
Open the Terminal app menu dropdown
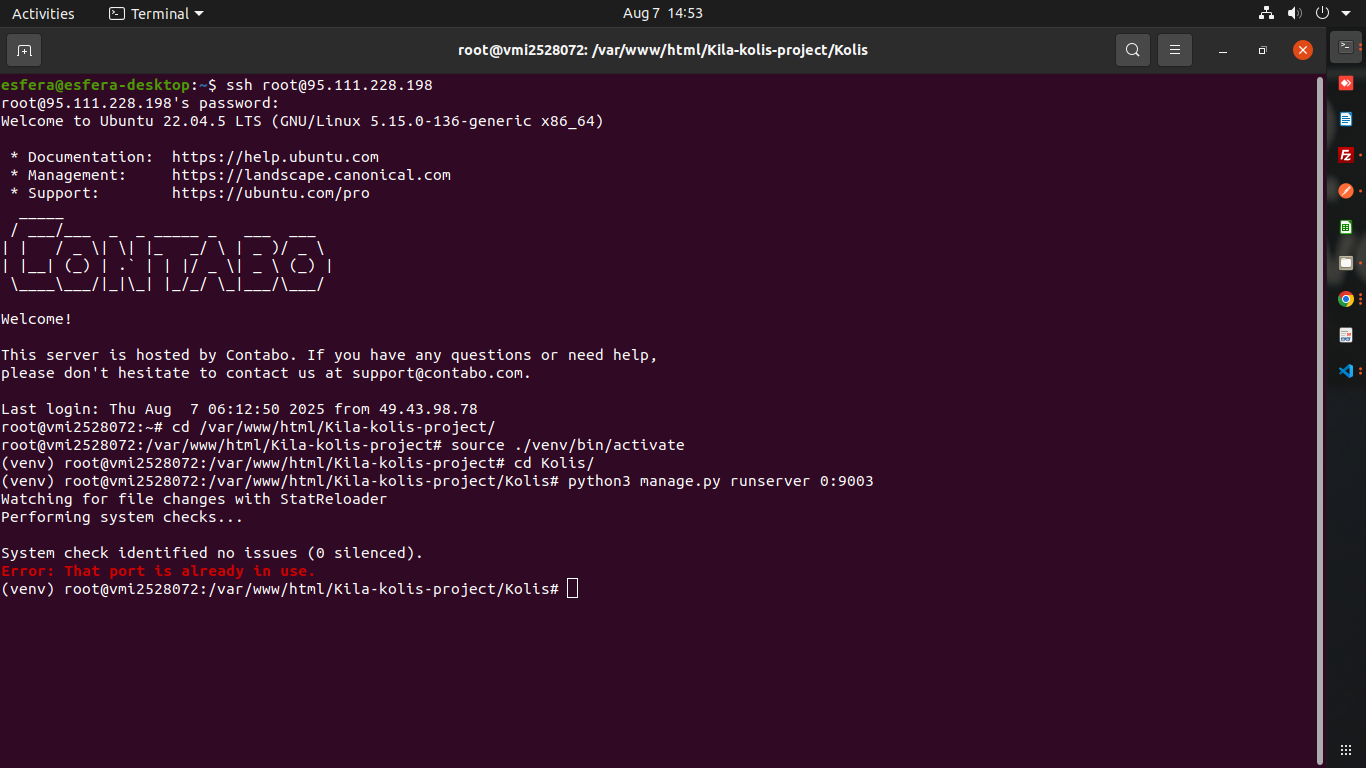click(155, 13)
